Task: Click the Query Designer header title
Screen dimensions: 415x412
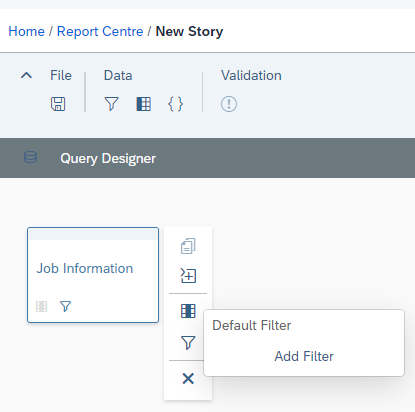Action: point(108,158)
